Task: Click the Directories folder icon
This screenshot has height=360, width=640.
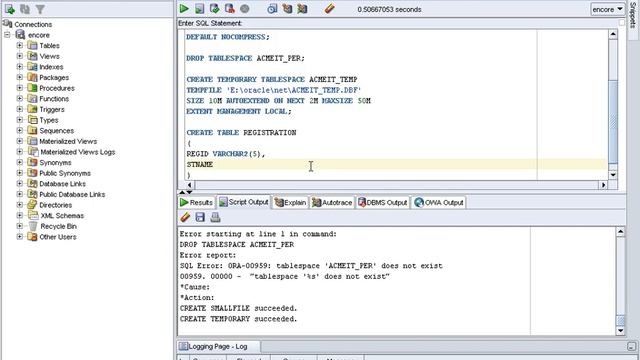Action: [32, 204]
